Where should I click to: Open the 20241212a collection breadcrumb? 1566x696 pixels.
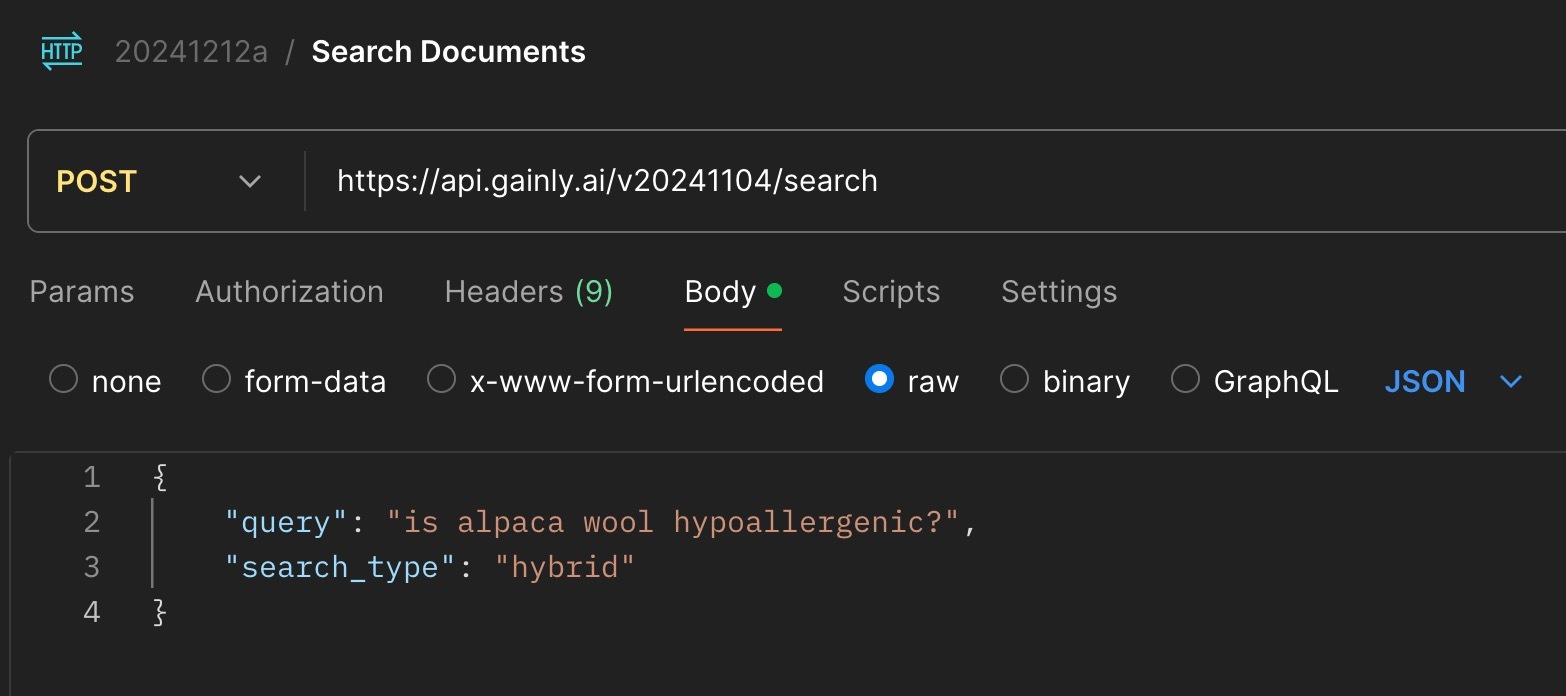(x=191, y=52)
